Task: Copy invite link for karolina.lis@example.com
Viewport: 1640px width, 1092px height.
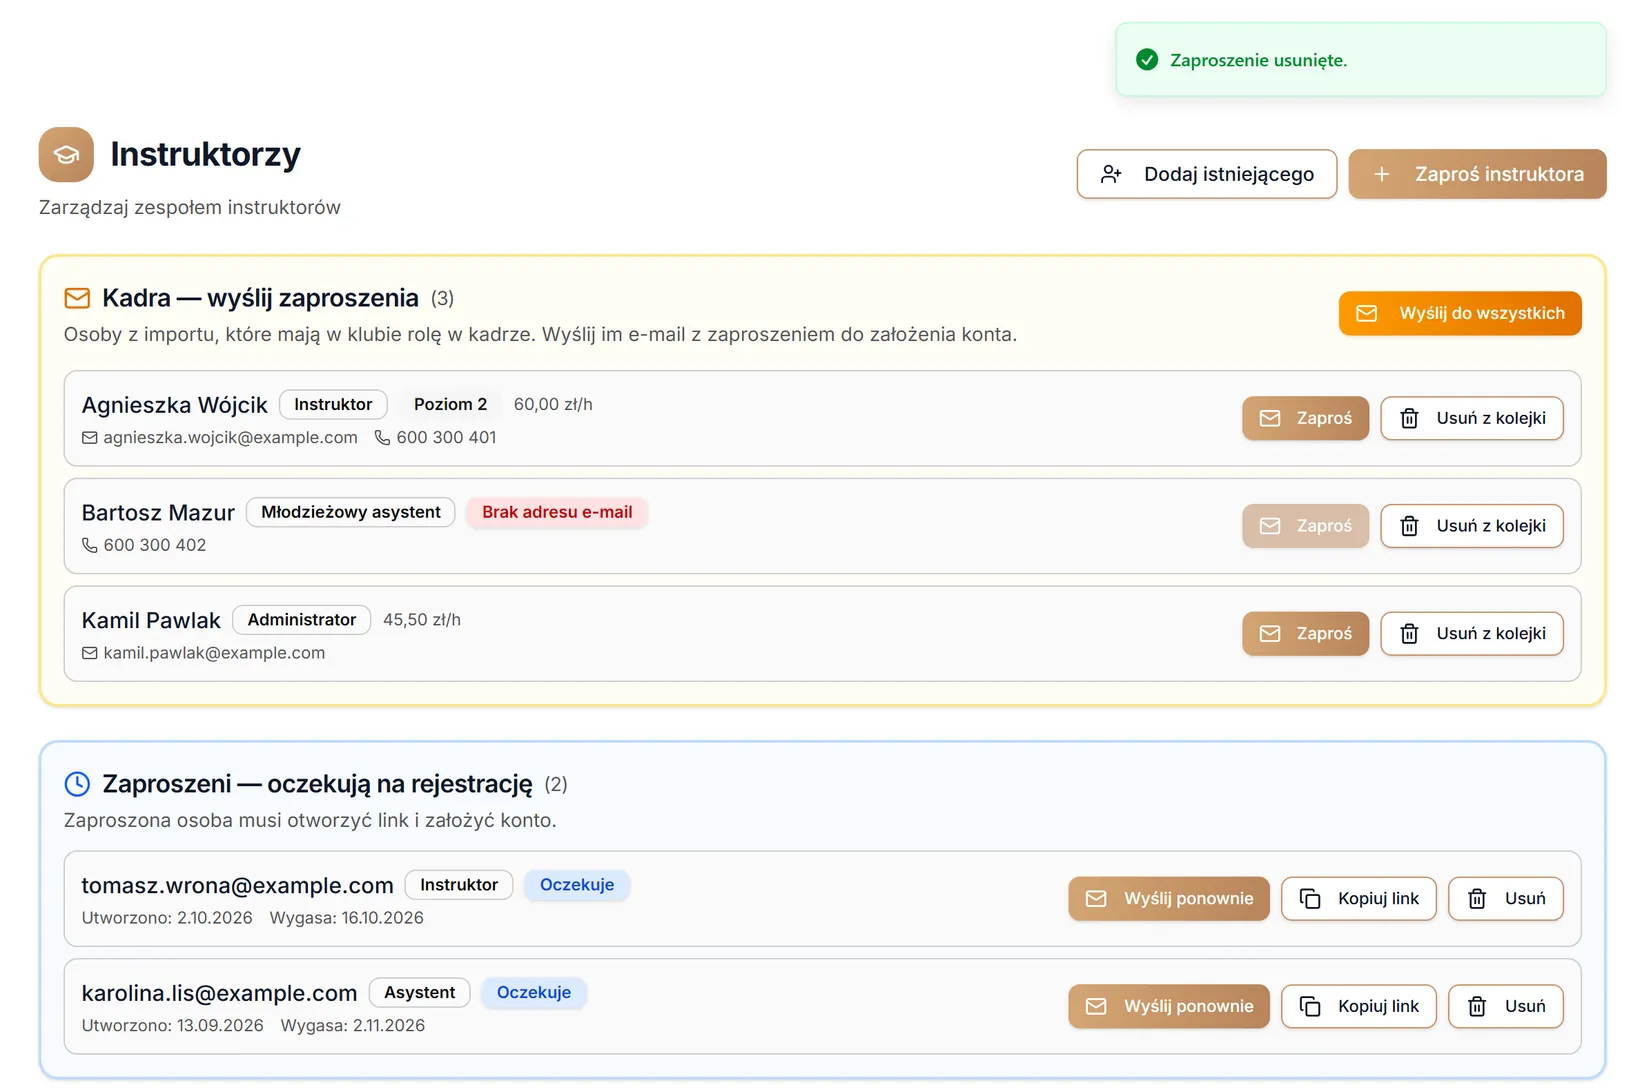Action: (1359, 1006)
